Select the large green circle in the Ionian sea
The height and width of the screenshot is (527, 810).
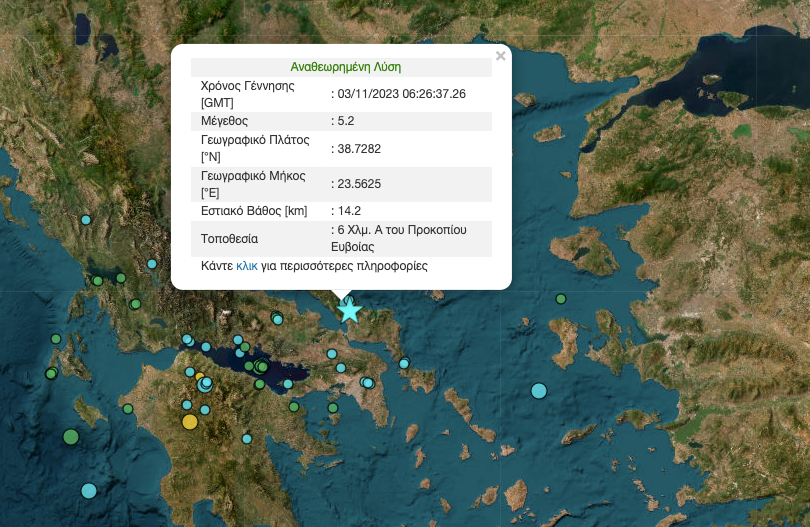pyautogui.click(x=71, y=437)
